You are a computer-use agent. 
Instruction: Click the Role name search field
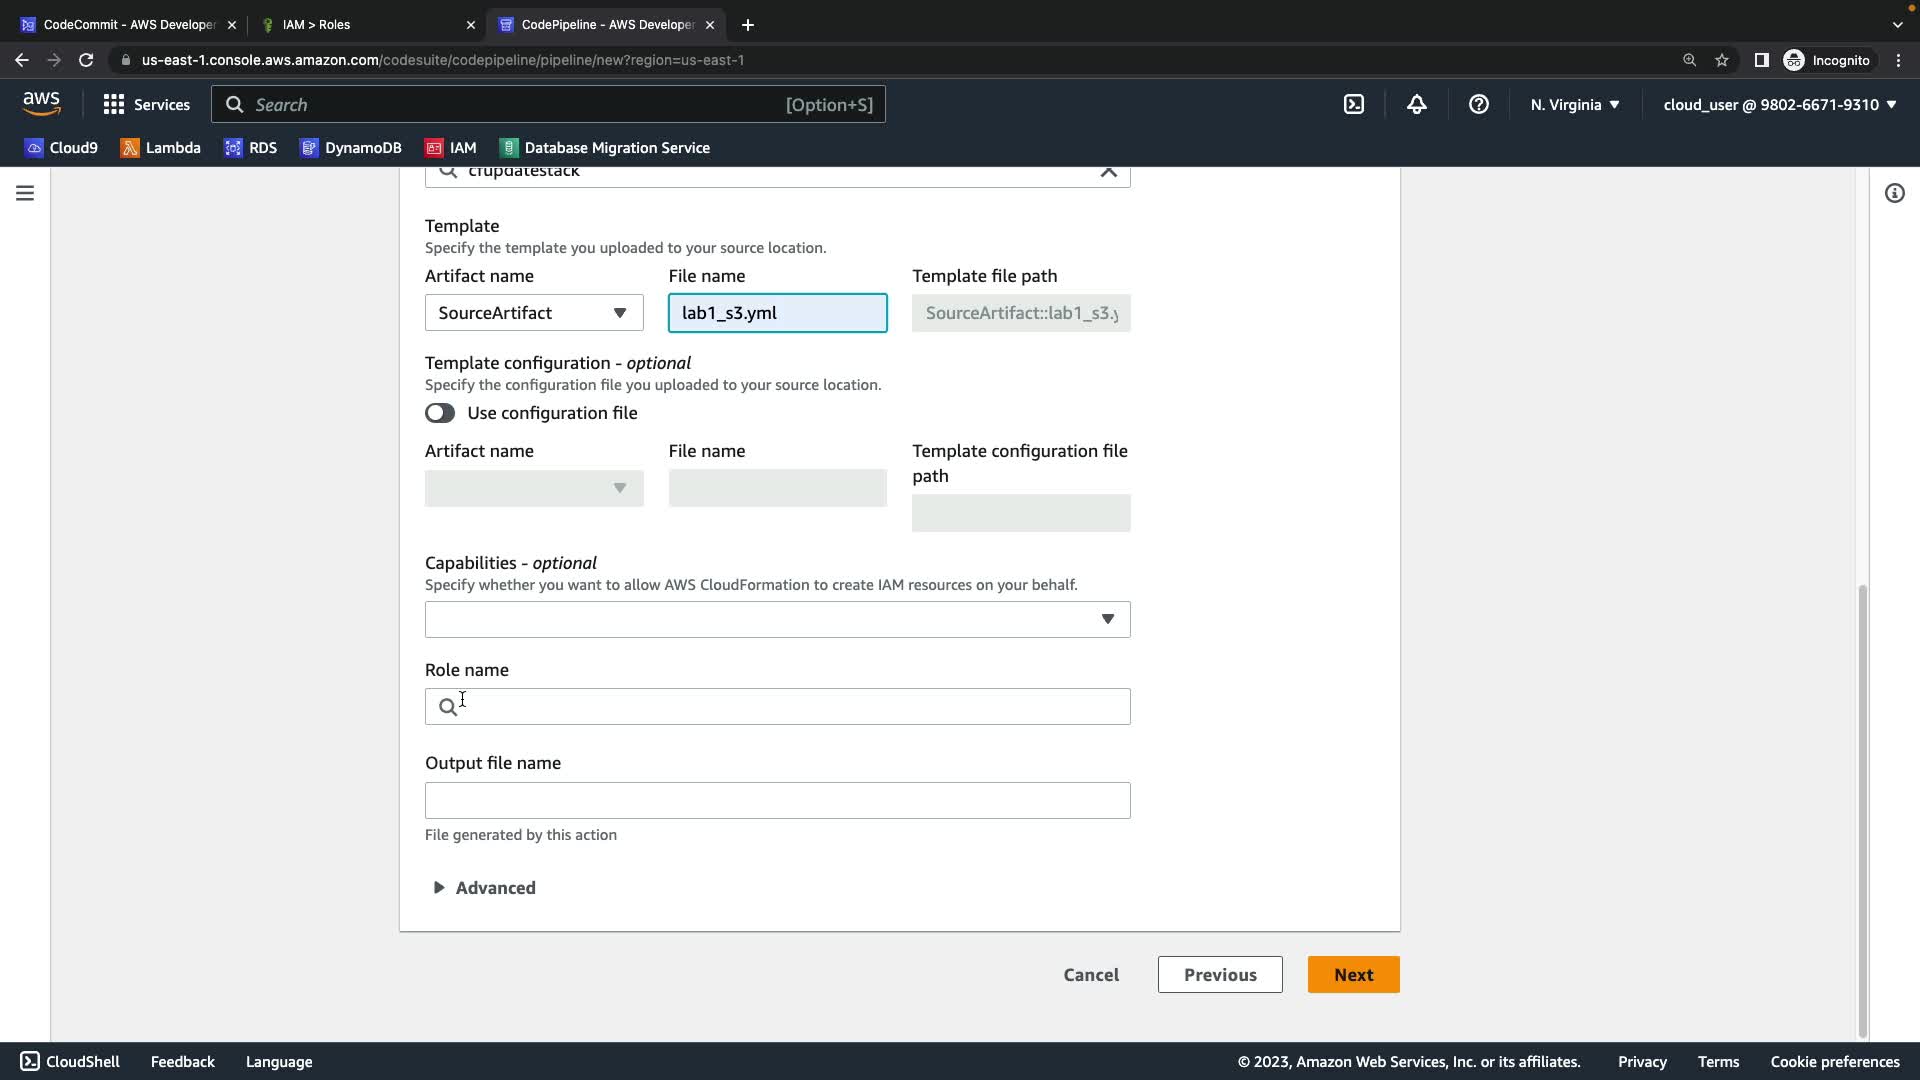point(790,706)
